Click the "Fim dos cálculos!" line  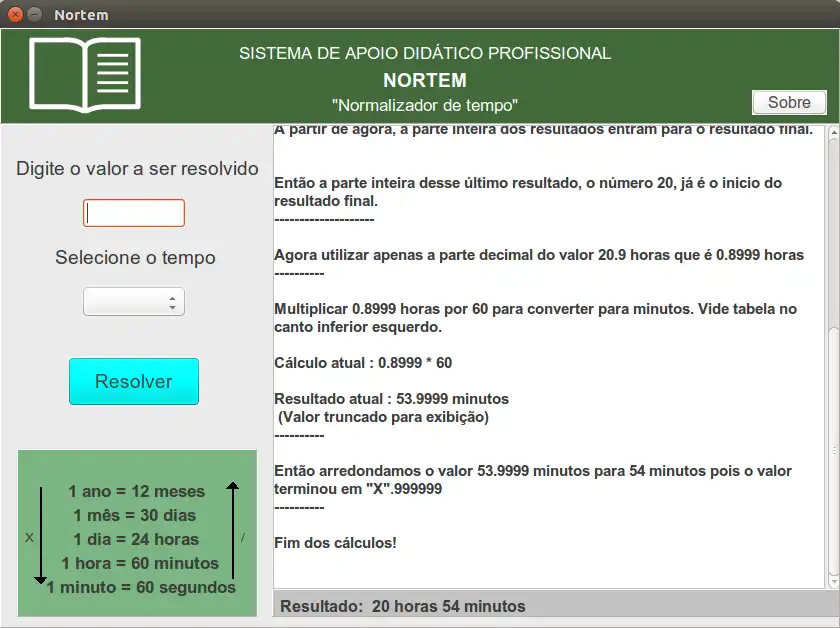pyautogui.click(x=335, y=543)
